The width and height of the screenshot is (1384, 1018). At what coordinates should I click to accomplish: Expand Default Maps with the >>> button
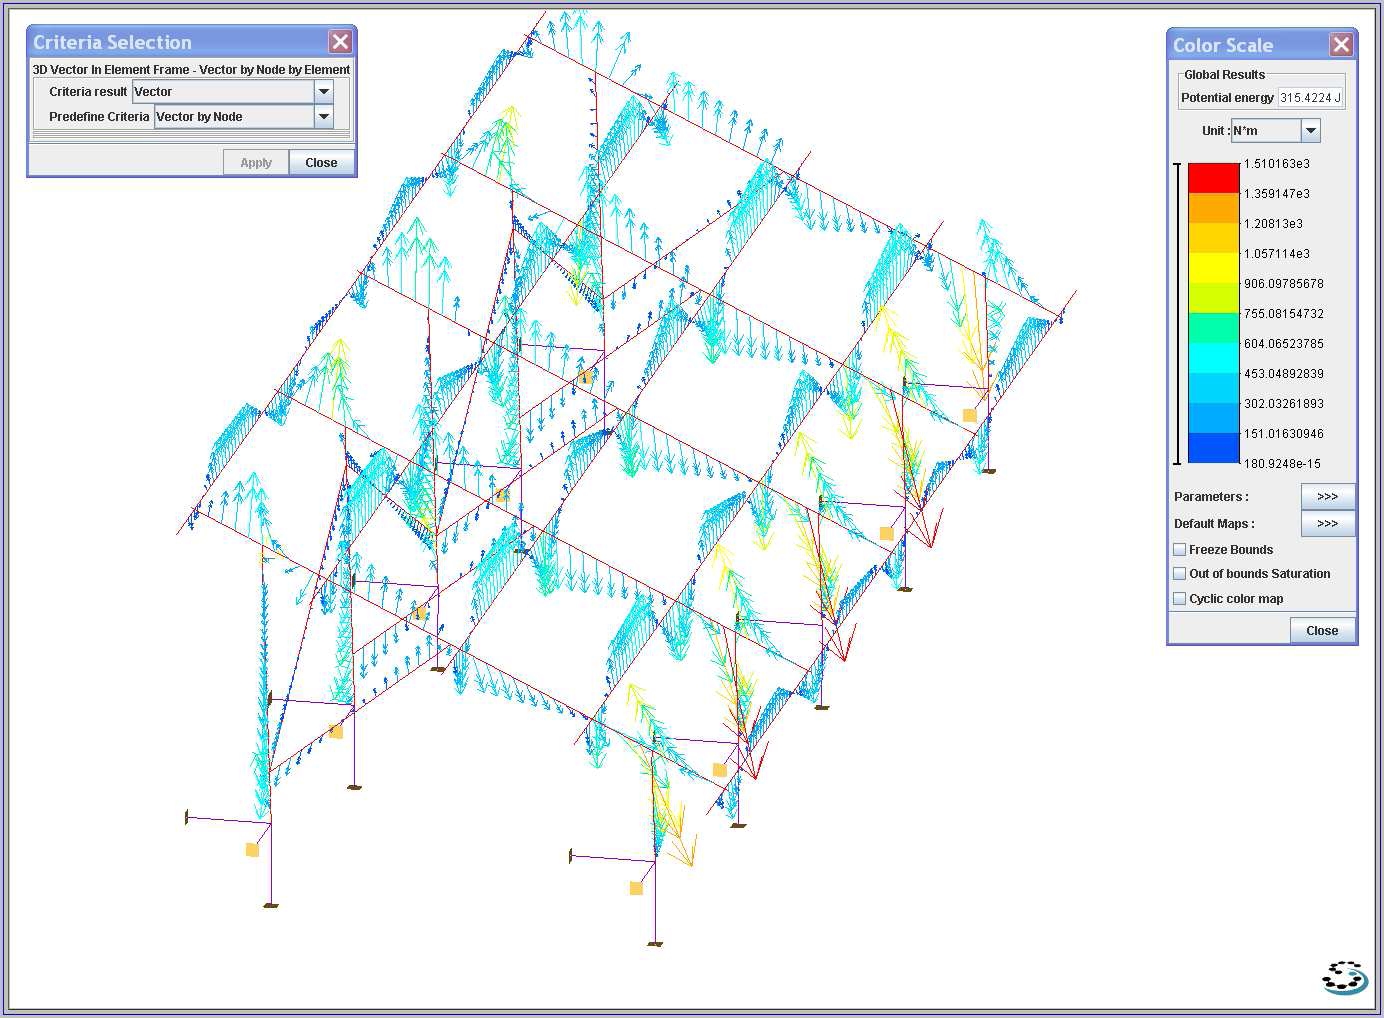1327,524
